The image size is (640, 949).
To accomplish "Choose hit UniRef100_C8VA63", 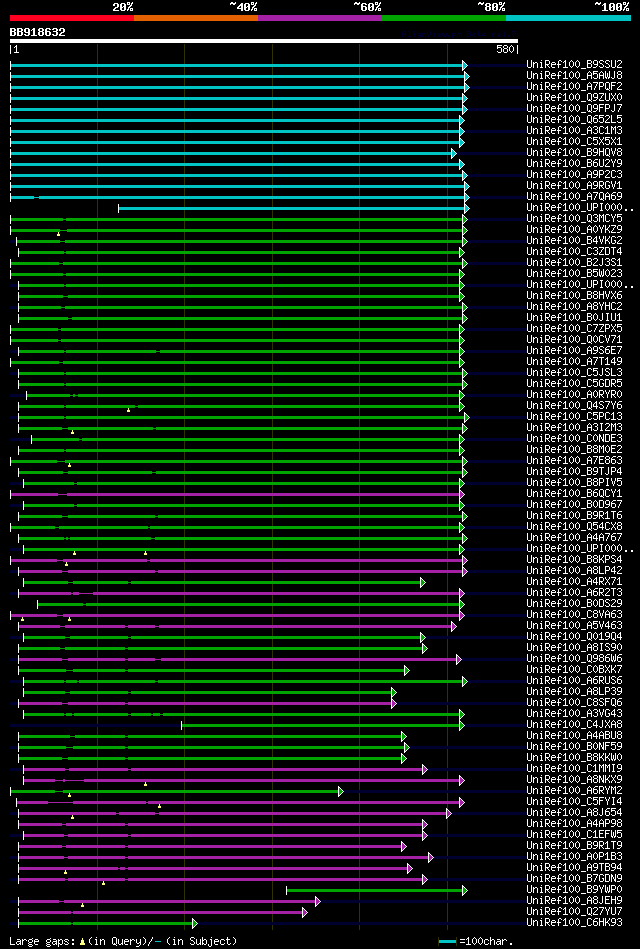I will [x=574, y=614].
